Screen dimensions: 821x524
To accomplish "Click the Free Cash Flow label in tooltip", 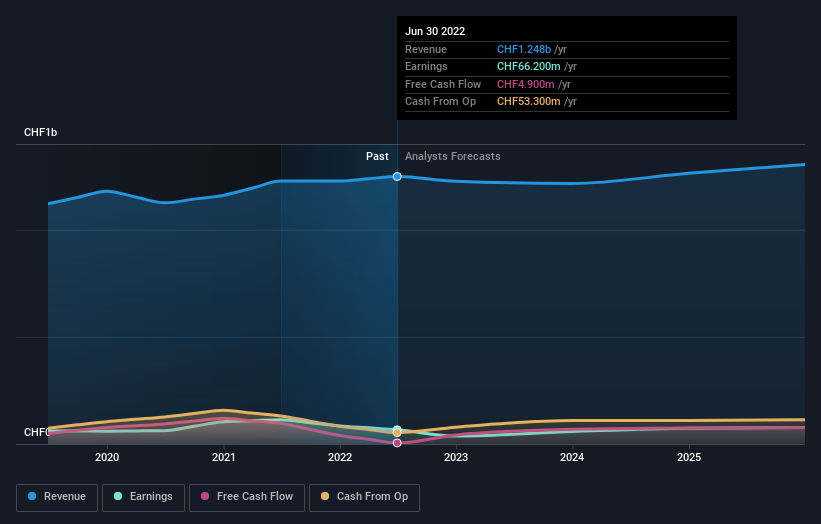I will pyautogui.click(x=443, y=84).
